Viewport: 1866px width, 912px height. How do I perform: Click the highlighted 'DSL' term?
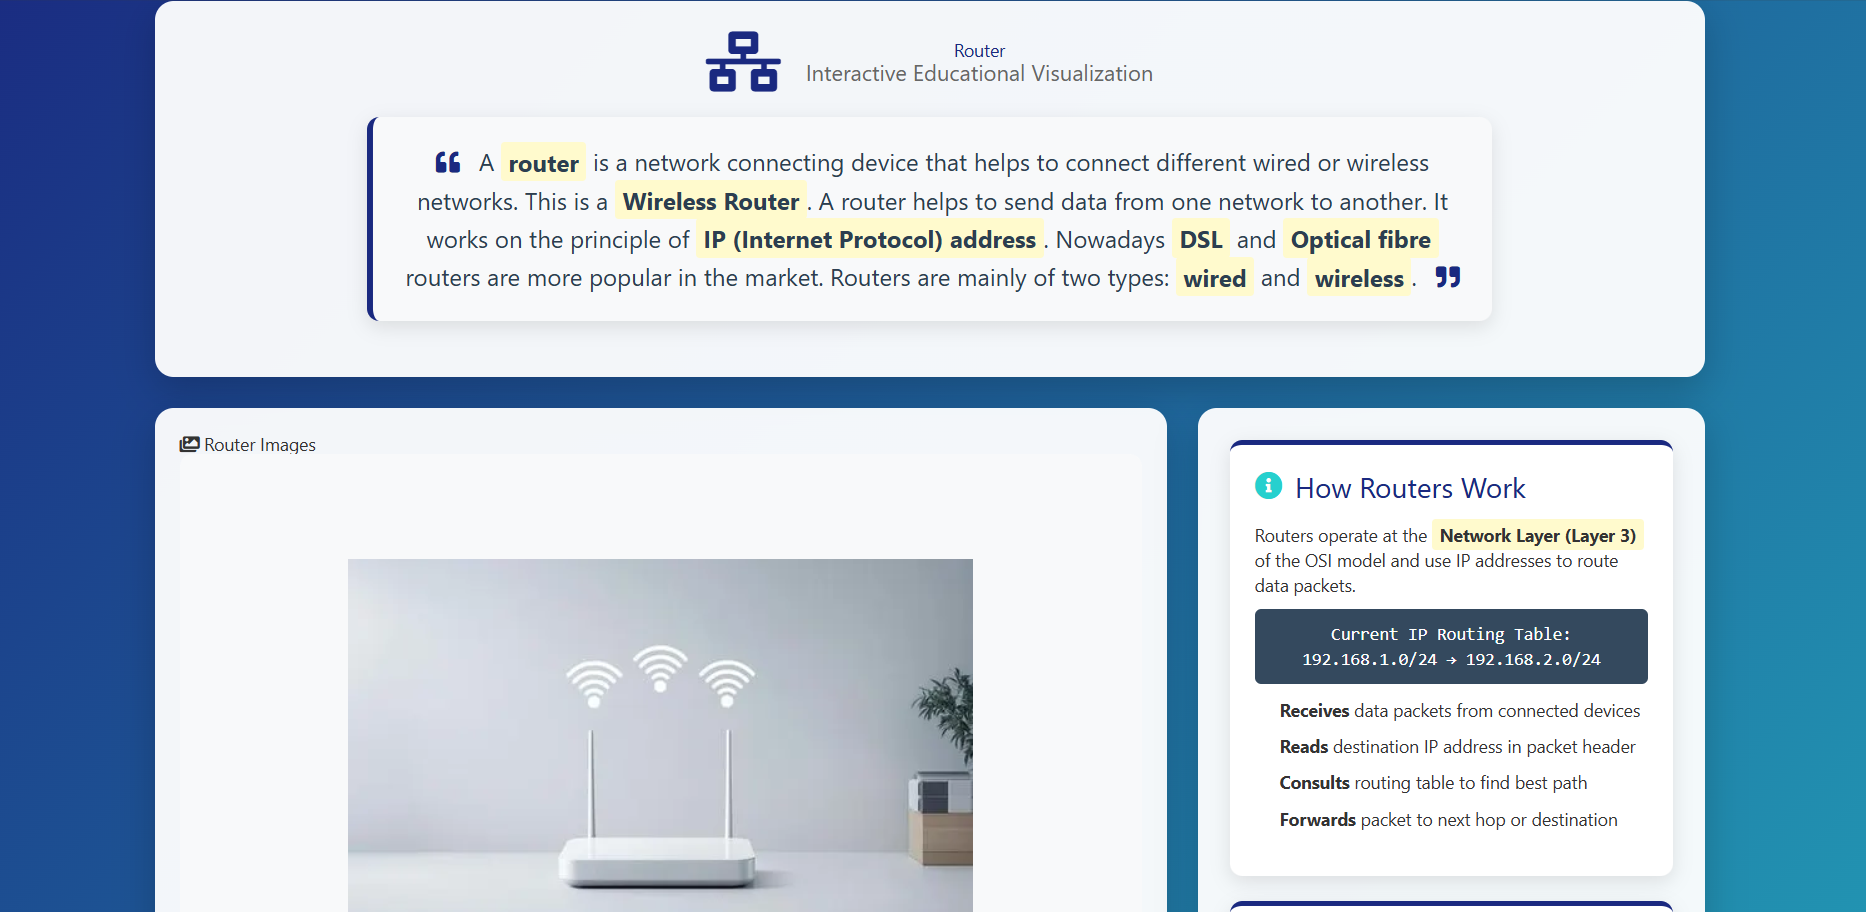[1200, 240]
